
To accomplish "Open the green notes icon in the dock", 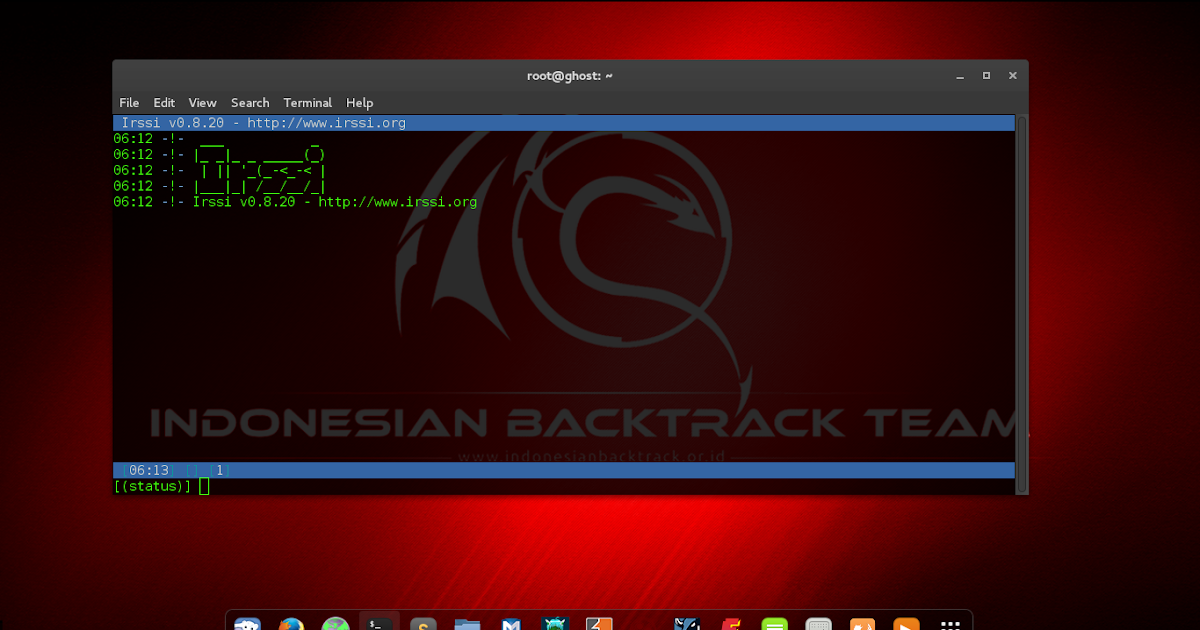I will tap(774, 624).
